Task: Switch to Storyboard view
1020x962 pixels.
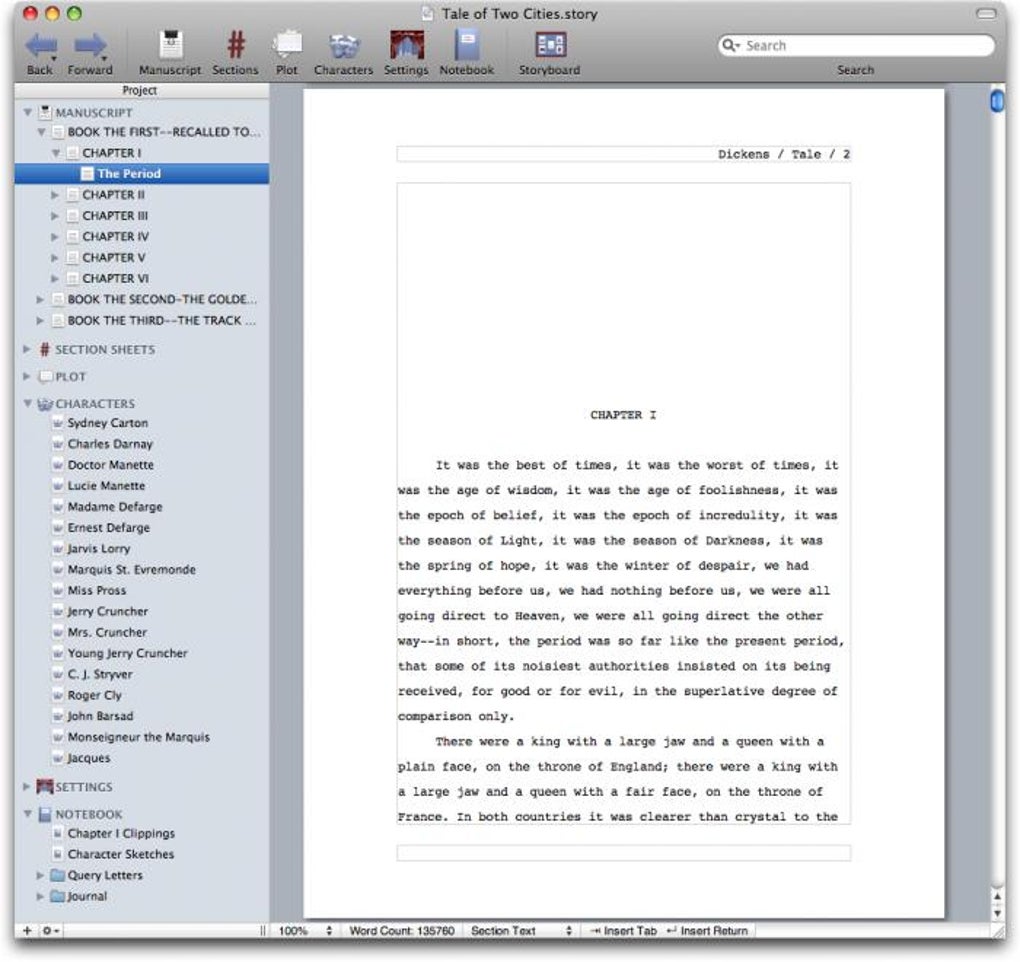Action: [550, 46]
